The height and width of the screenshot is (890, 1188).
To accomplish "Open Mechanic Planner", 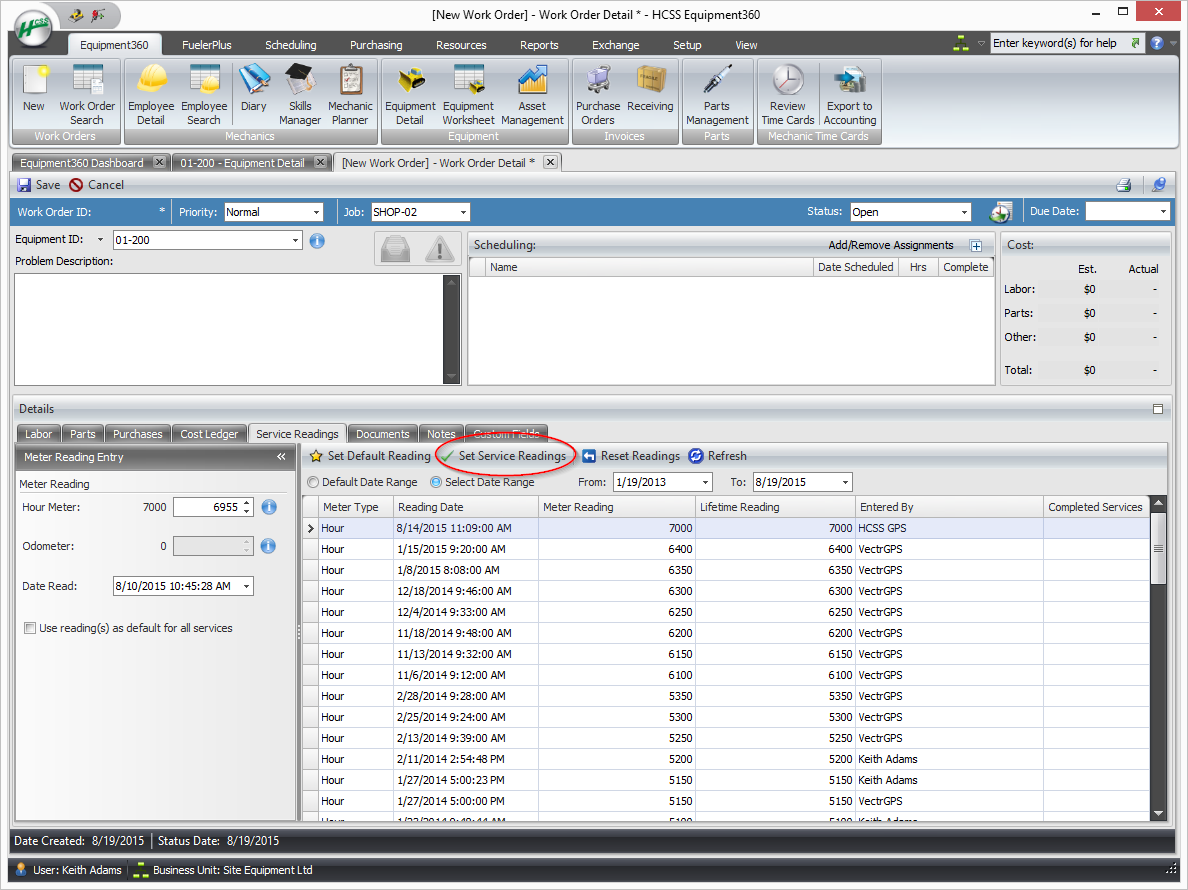I will pos(350,95).
